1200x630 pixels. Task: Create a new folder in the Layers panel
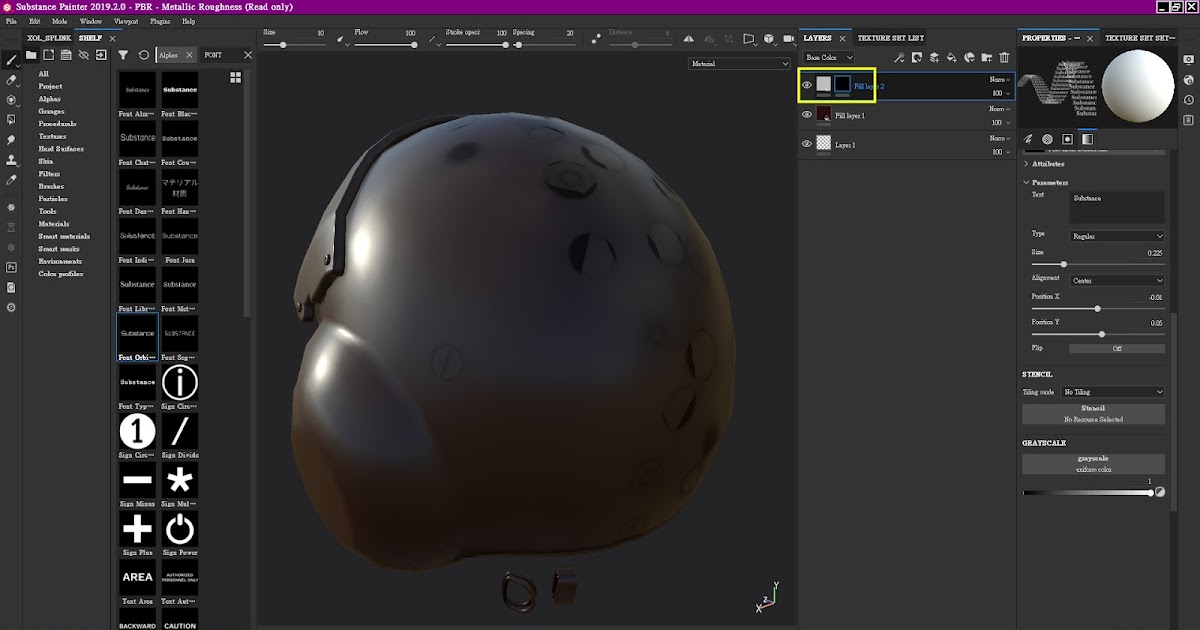[986, 59]
